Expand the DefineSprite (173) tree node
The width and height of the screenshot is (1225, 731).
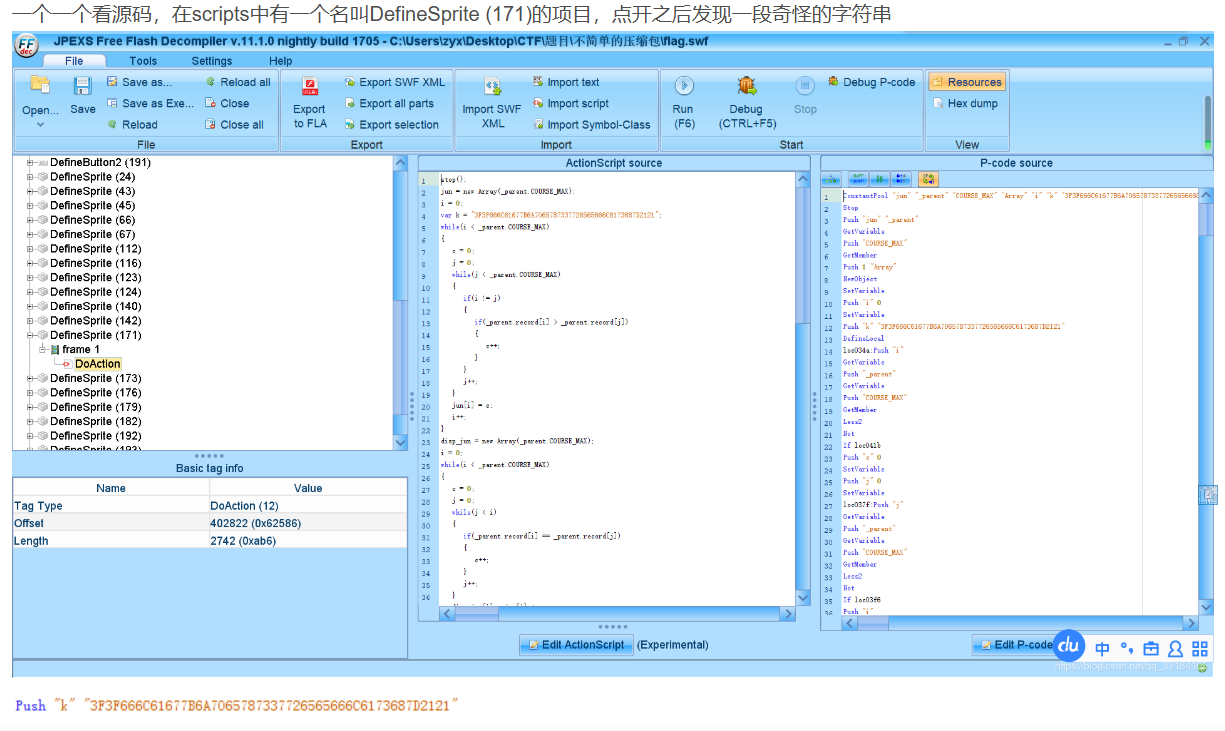pos(30,378)
